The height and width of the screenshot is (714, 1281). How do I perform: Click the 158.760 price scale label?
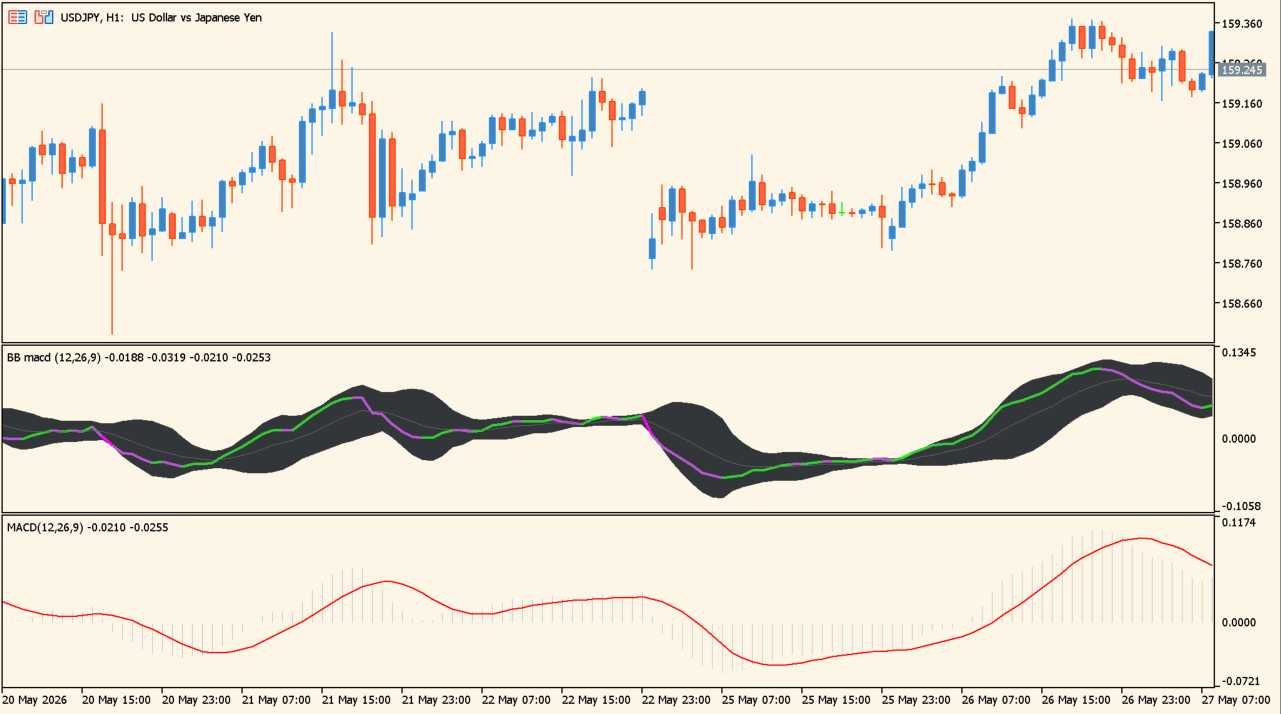point(1242,264)
